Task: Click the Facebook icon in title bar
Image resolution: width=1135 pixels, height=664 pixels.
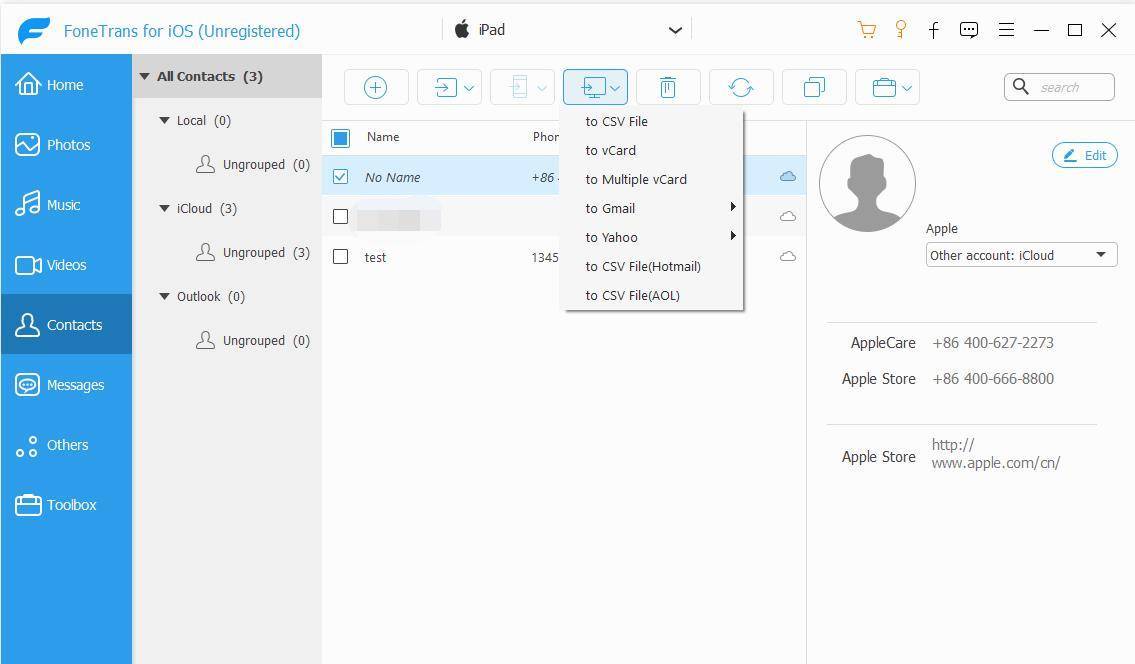Action: point(933,30)
